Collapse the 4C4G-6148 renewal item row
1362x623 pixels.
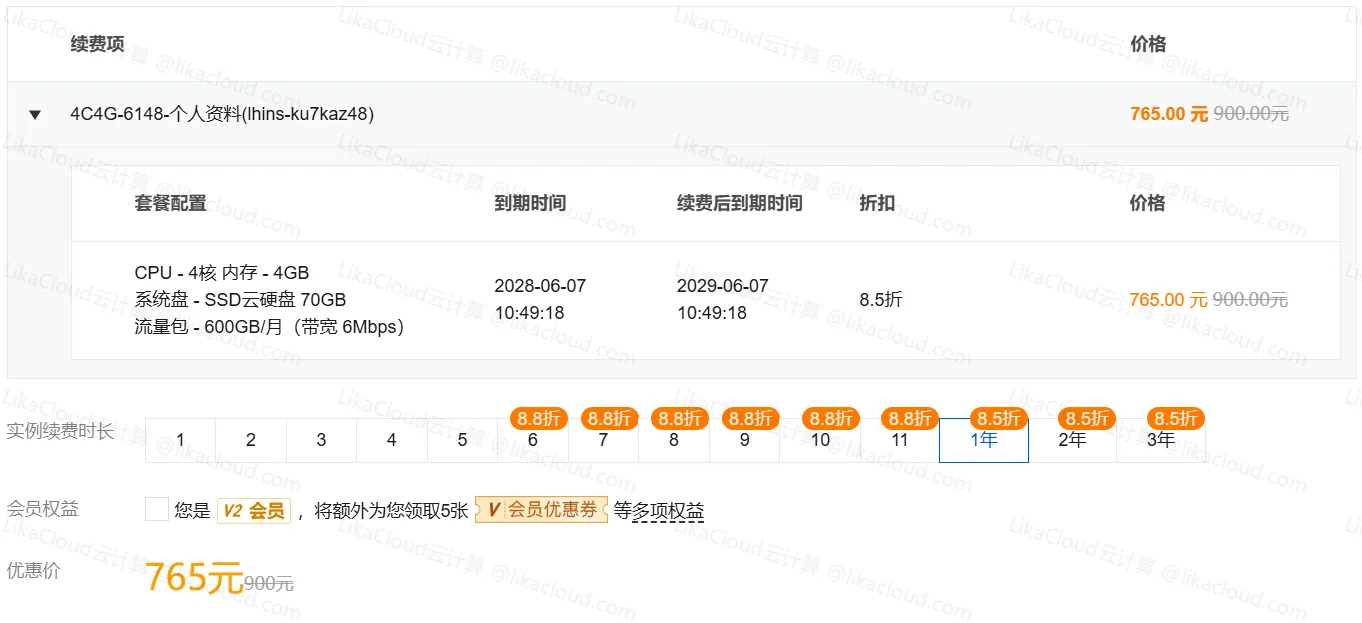click(35, 115)
